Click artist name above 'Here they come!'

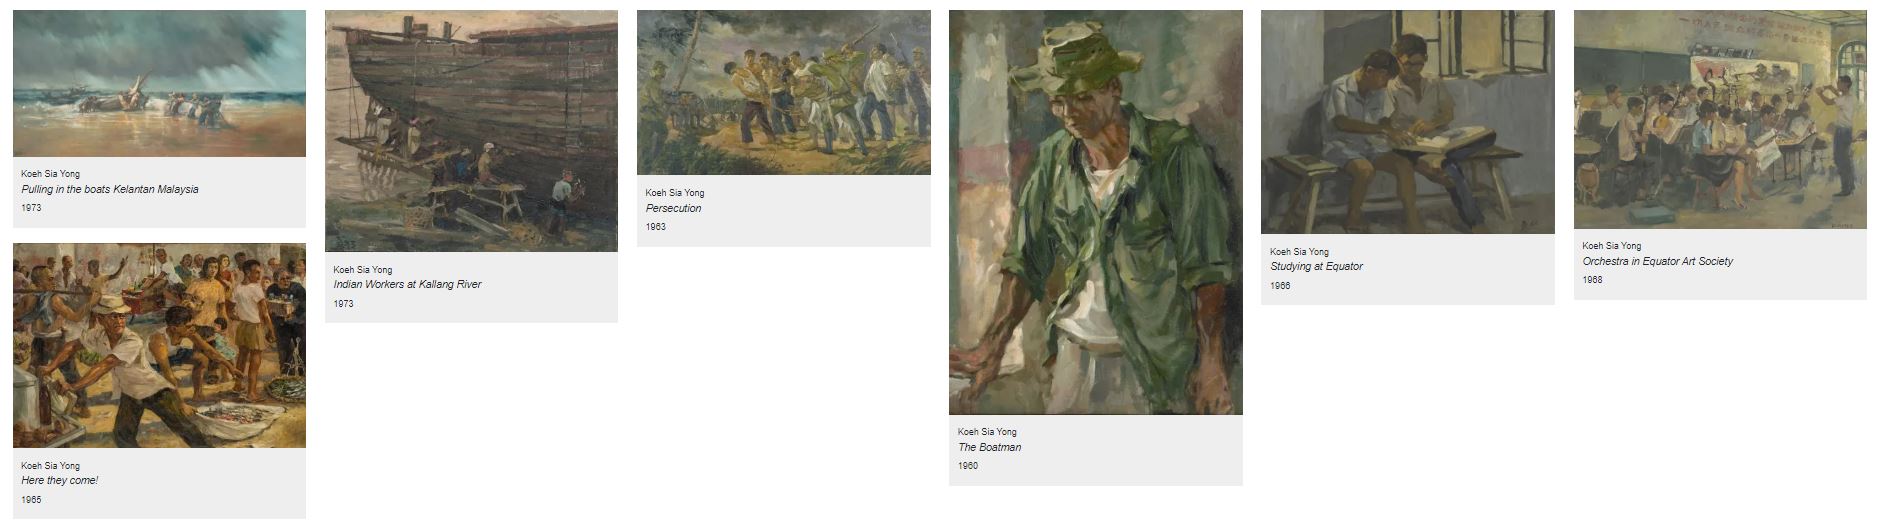50,466
